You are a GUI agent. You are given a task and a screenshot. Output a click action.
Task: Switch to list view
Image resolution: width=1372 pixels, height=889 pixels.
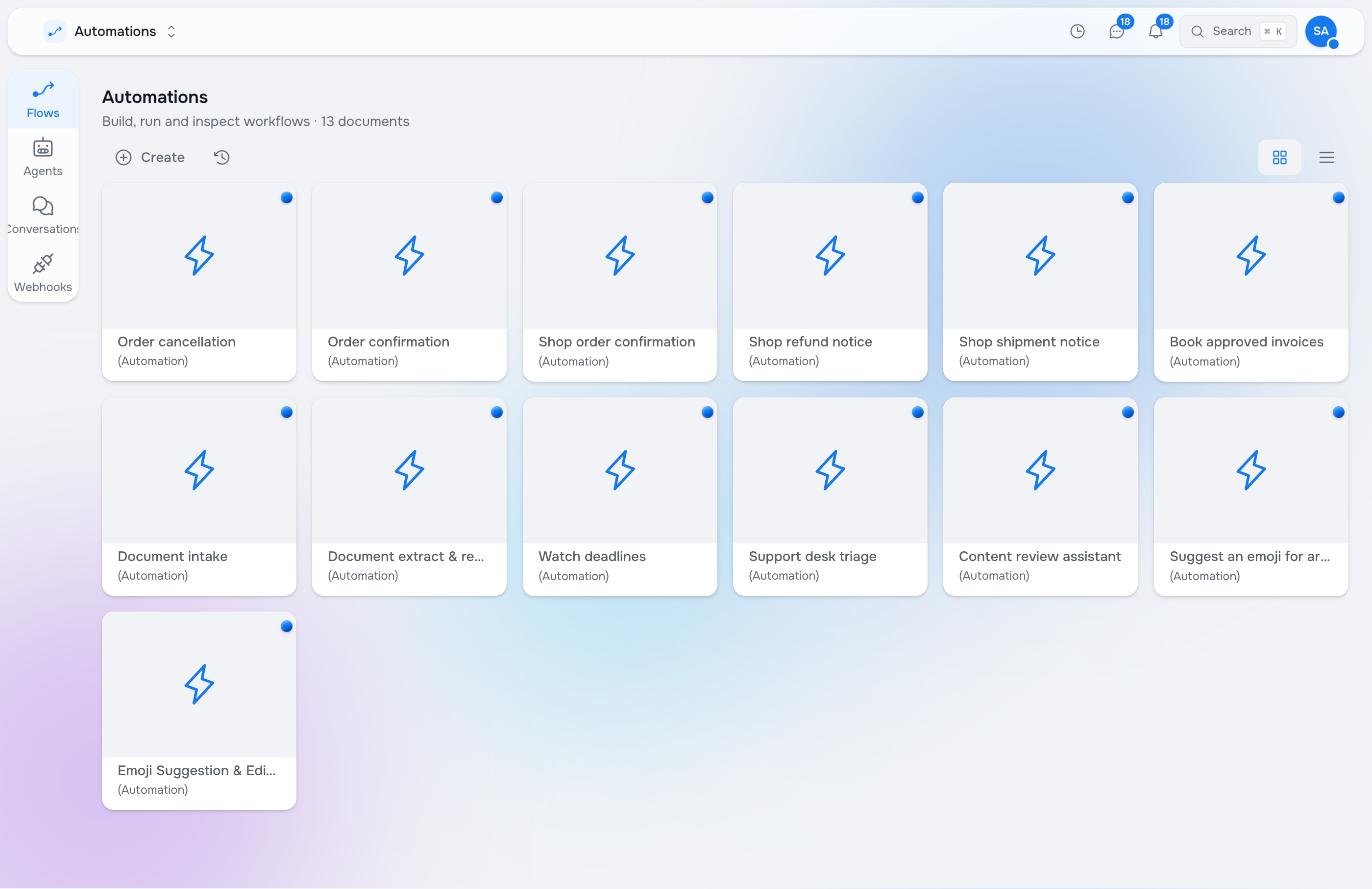tap(1327, 157)
